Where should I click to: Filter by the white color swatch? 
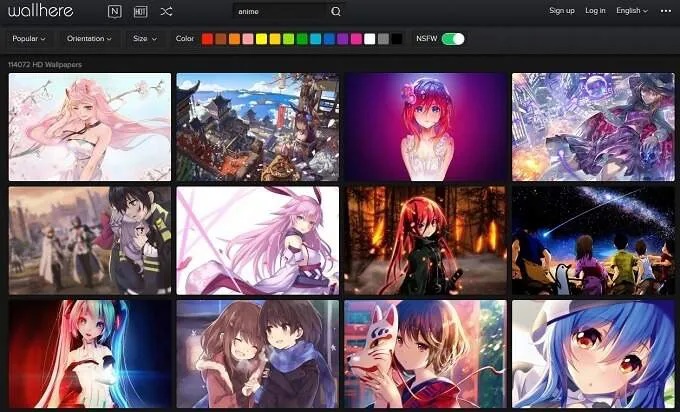click(369, 39)
